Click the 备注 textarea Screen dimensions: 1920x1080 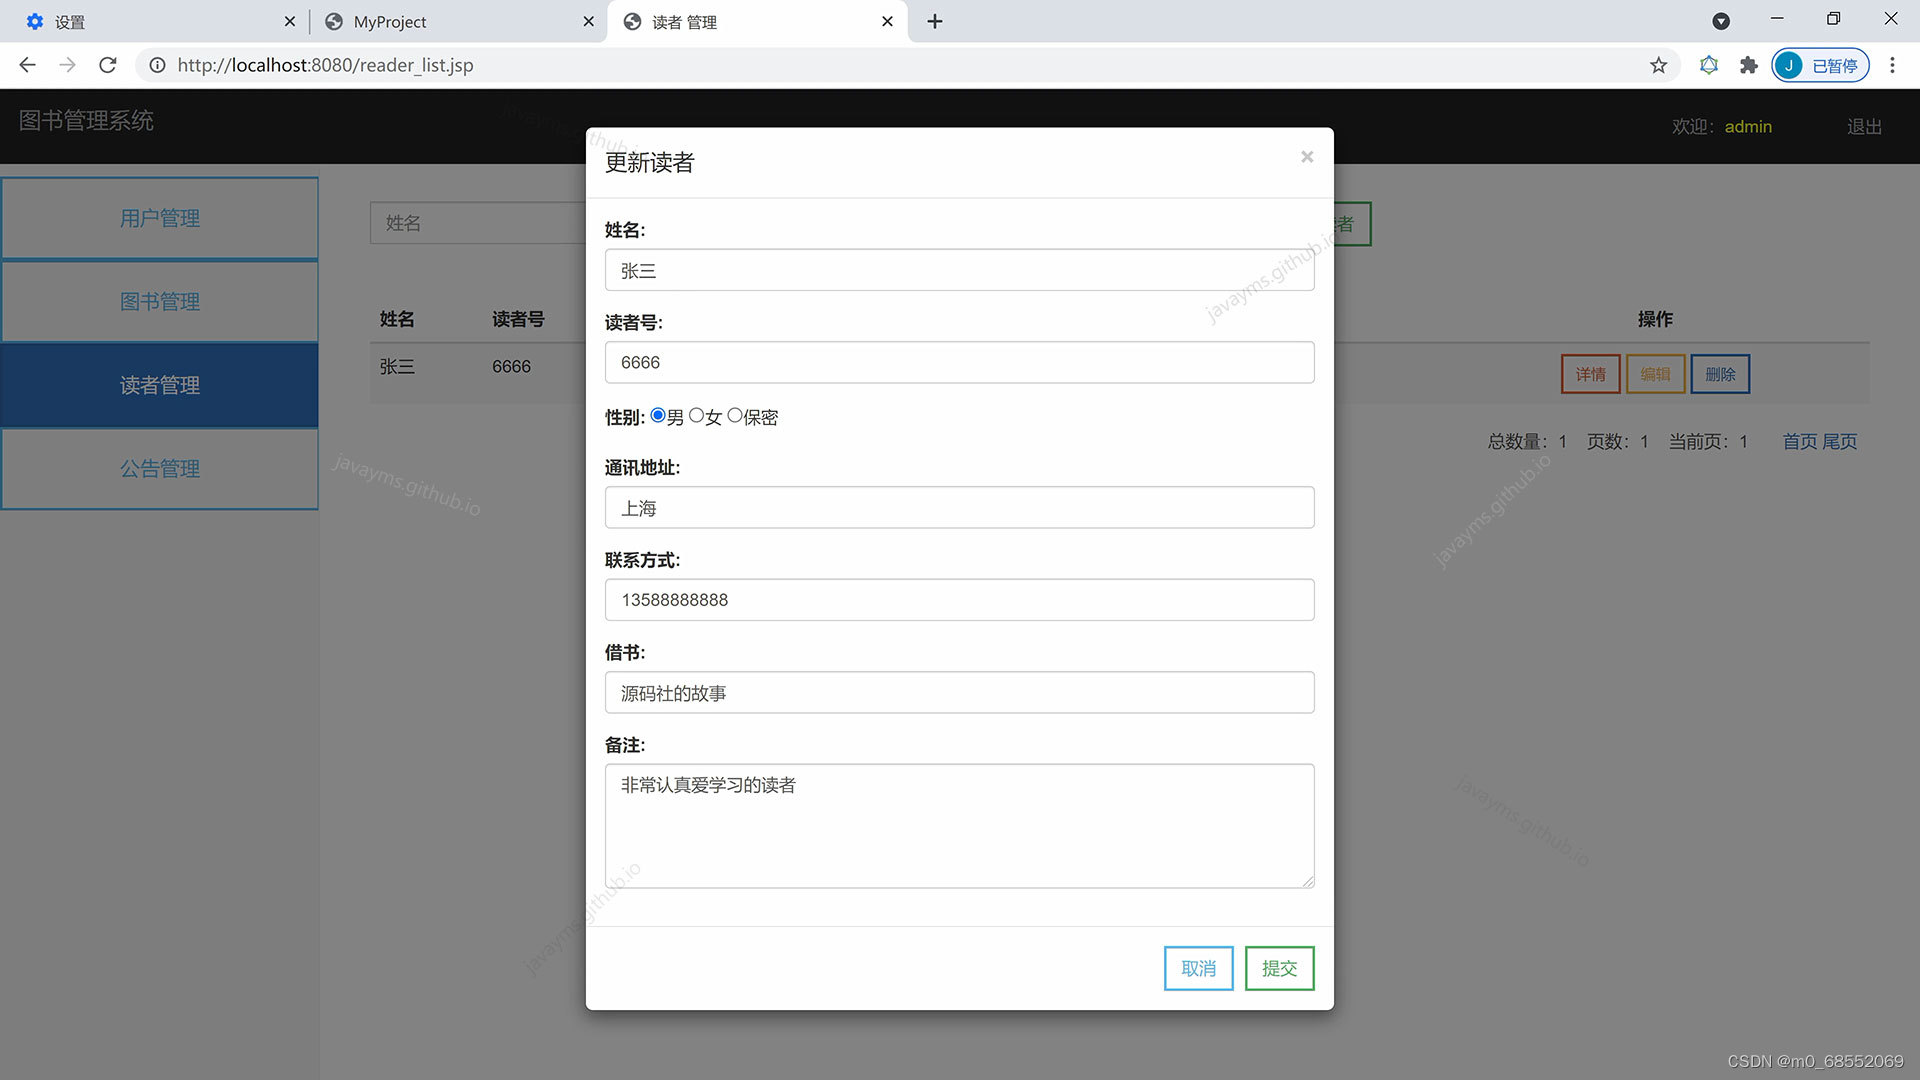pos(959,826)
